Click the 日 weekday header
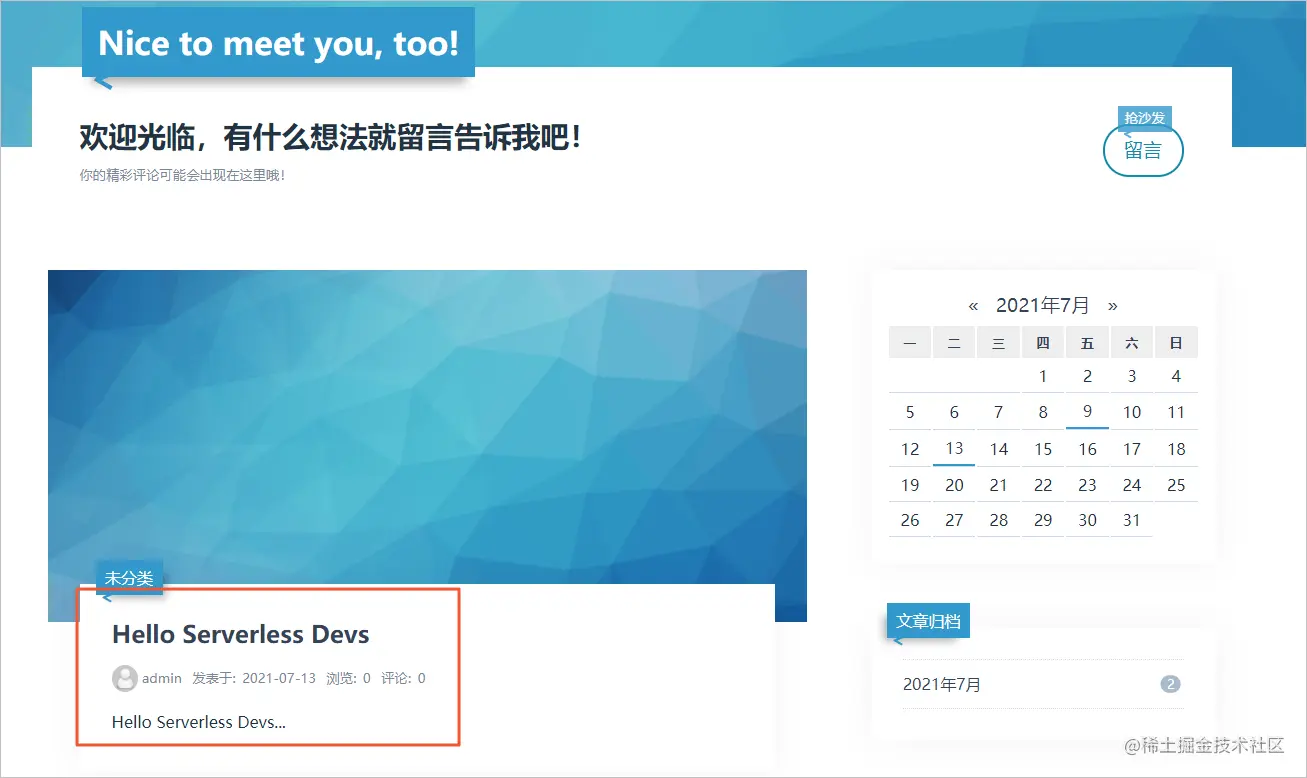Viewport: 1307px width, 778px height. (x=1176, y=343)
